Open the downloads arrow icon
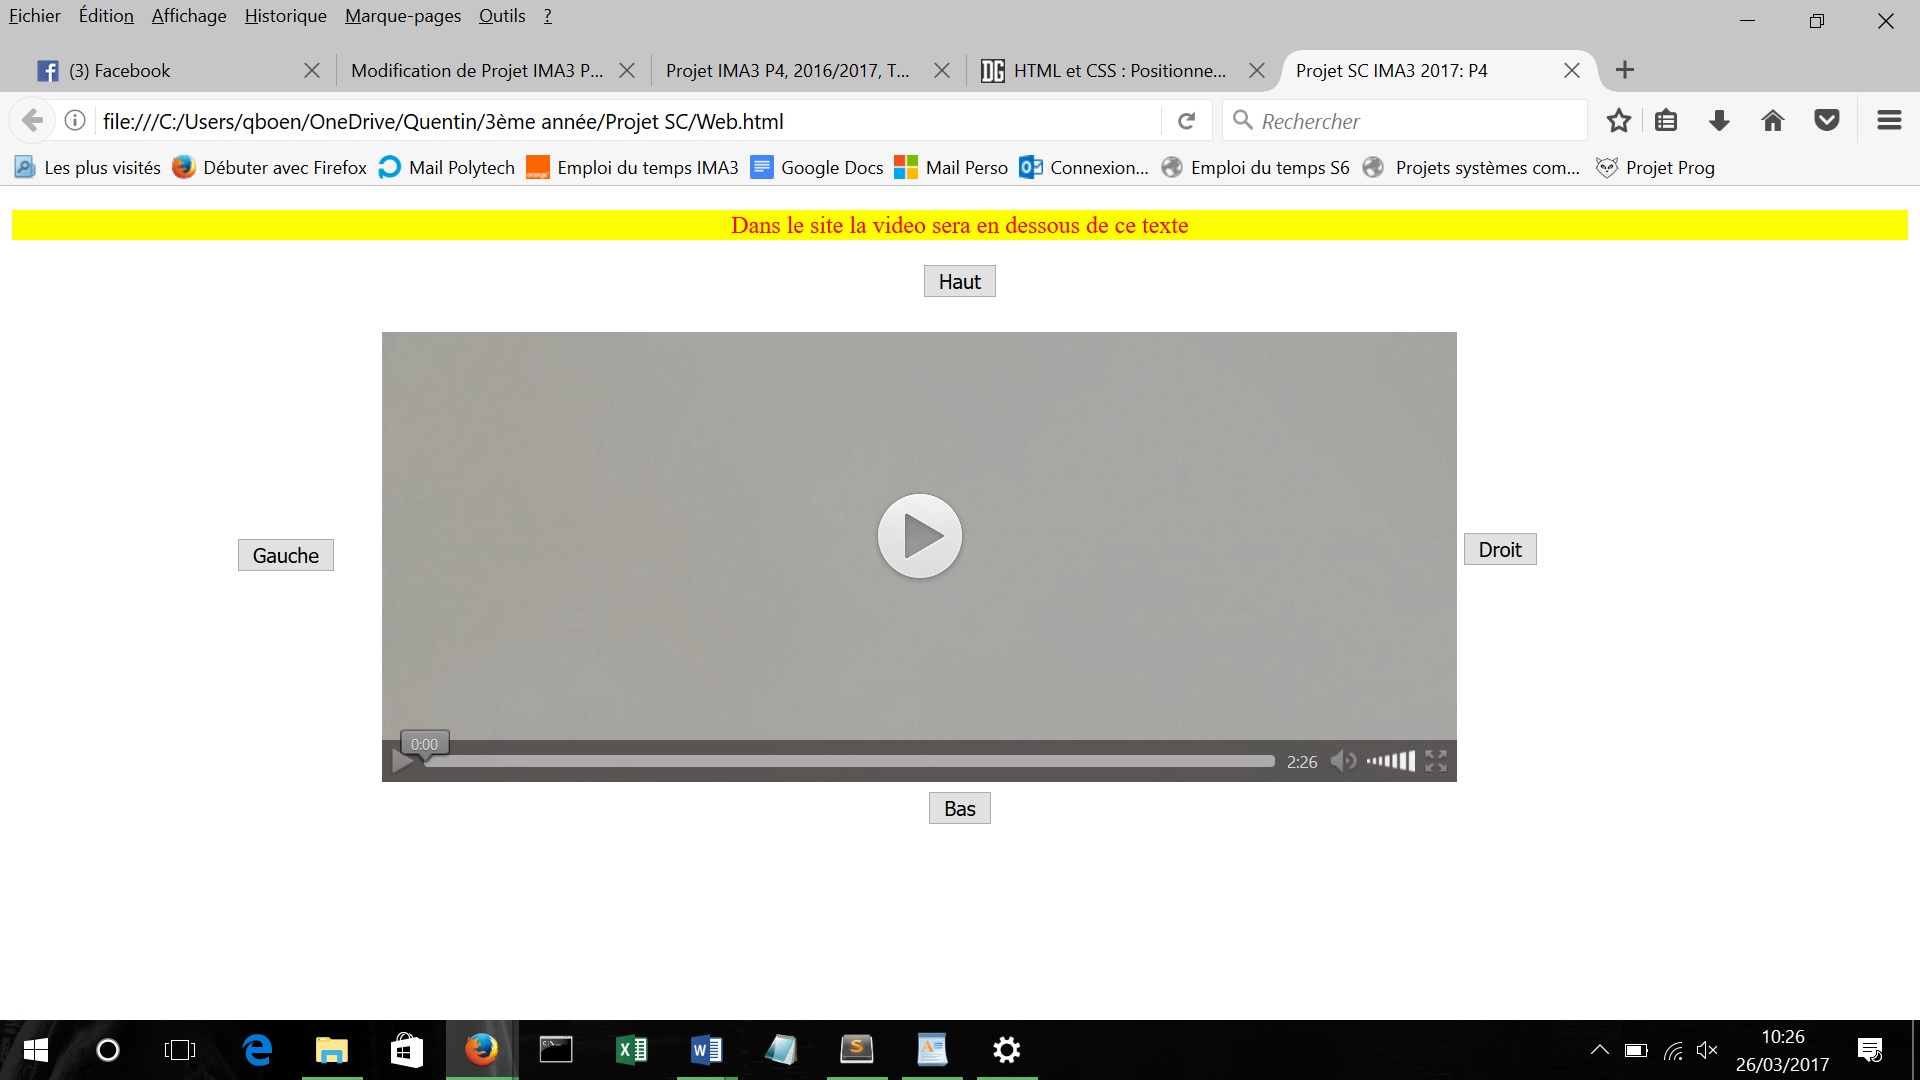This screenshot has height=1080, width=1920. click(x=1719, y=121)
